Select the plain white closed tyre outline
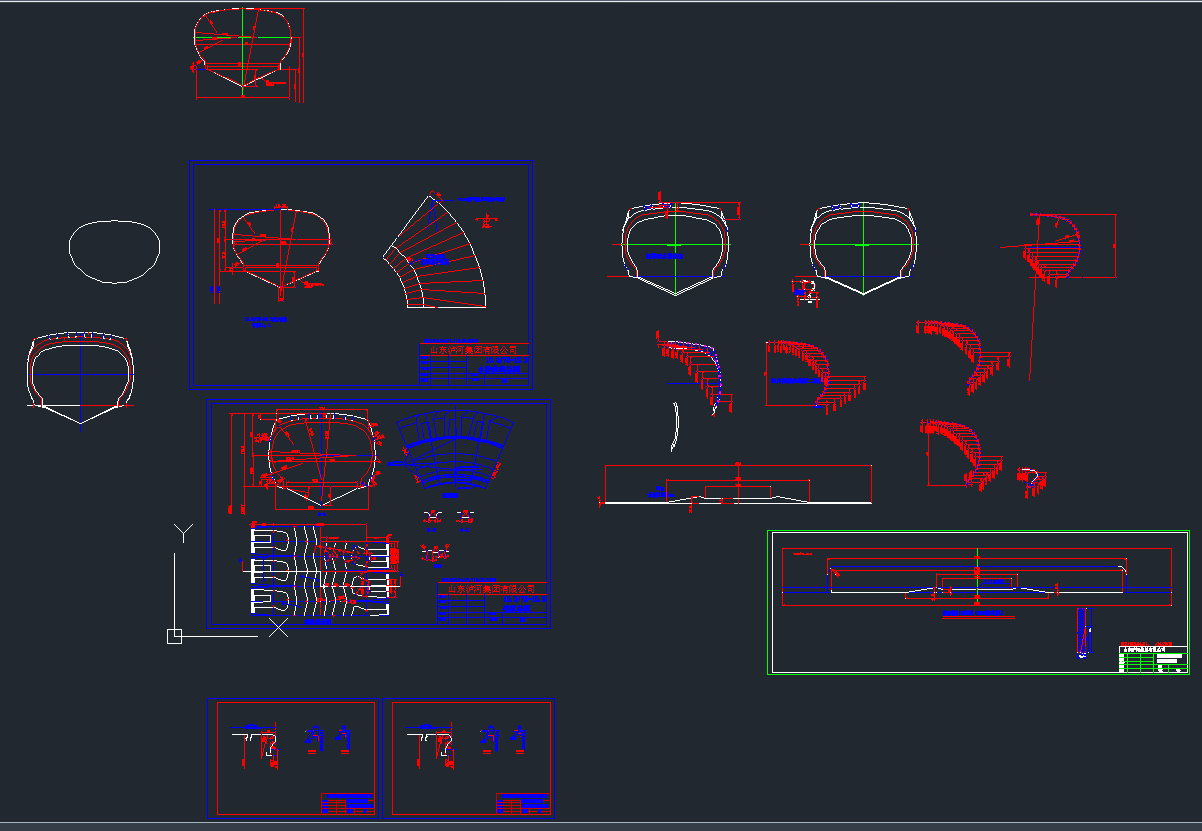Screen dimensions: 1202x831 pos(114,251)
